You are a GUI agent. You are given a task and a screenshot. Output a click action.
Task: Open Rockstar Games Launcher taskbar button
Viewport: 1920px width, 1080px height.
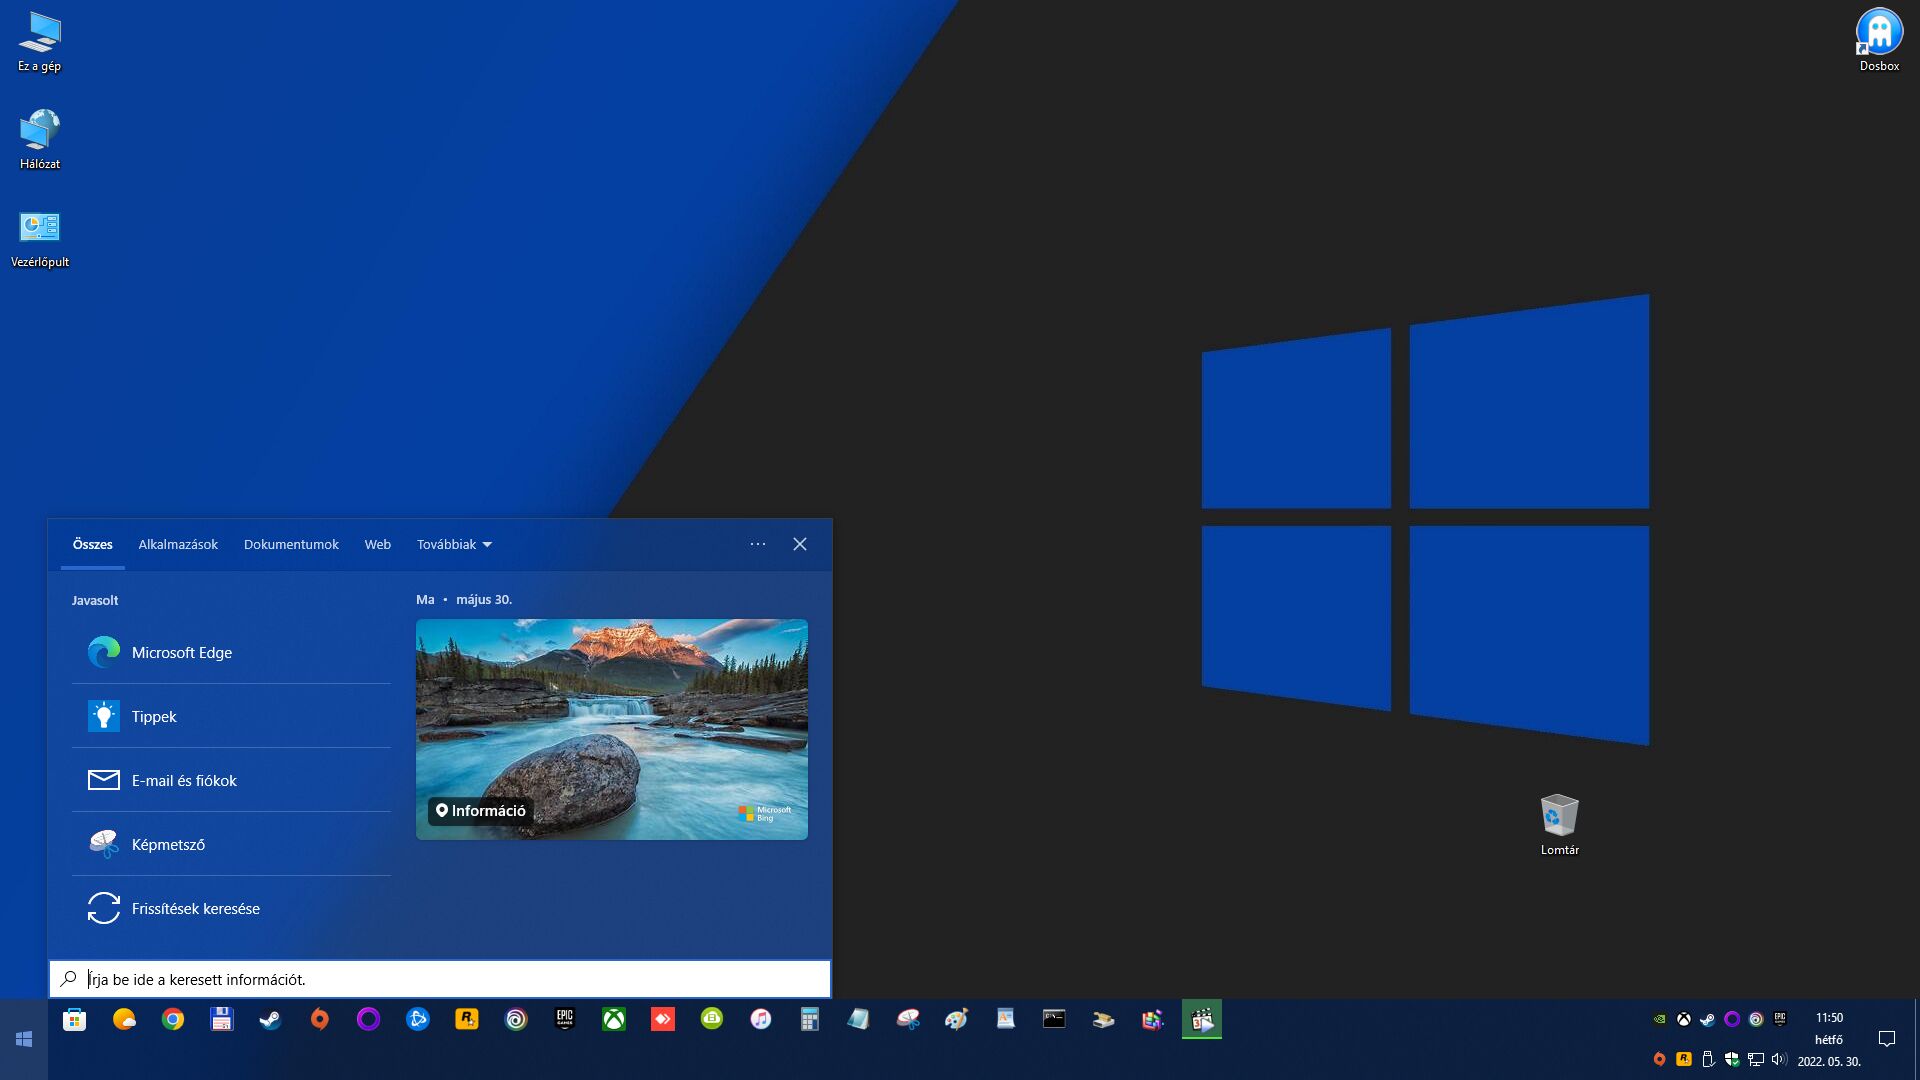466,1019
